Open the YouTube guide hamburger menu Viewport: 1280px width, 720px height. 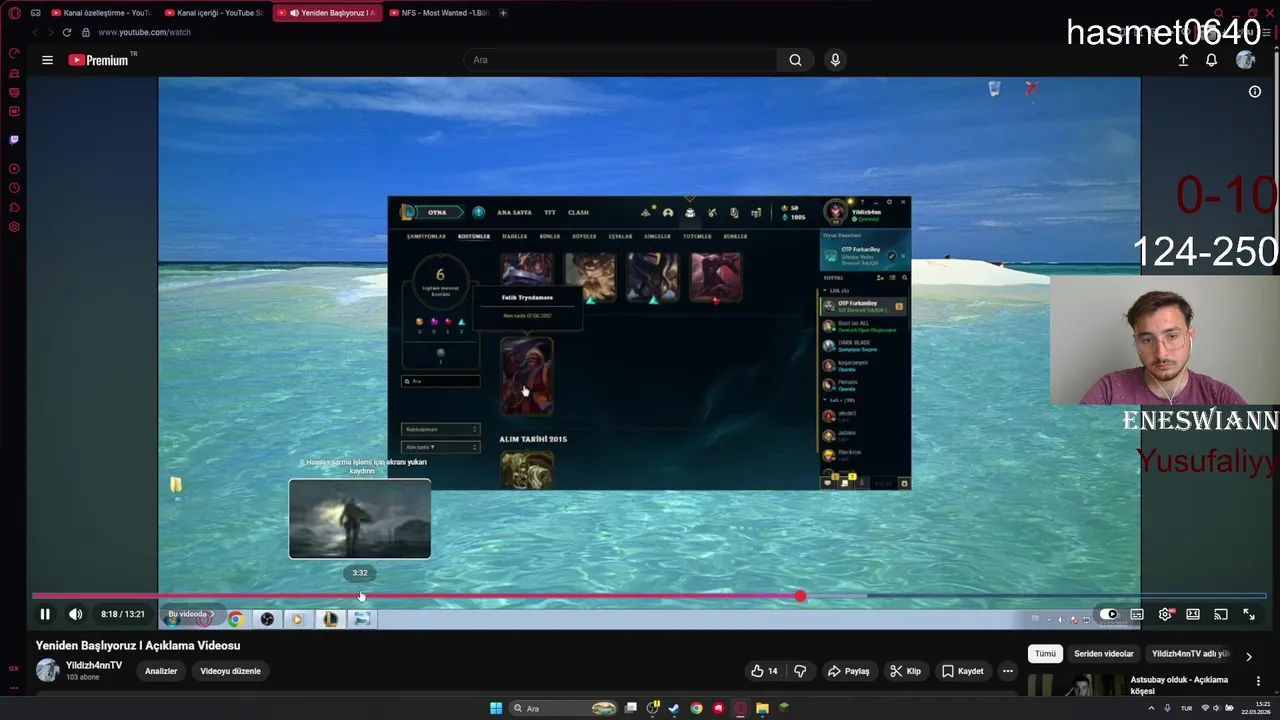[x=47, y=60]
